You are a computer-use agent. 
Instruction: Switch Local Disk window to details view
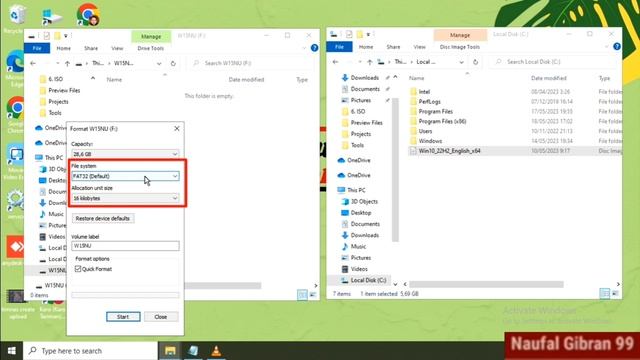point(604,293)
